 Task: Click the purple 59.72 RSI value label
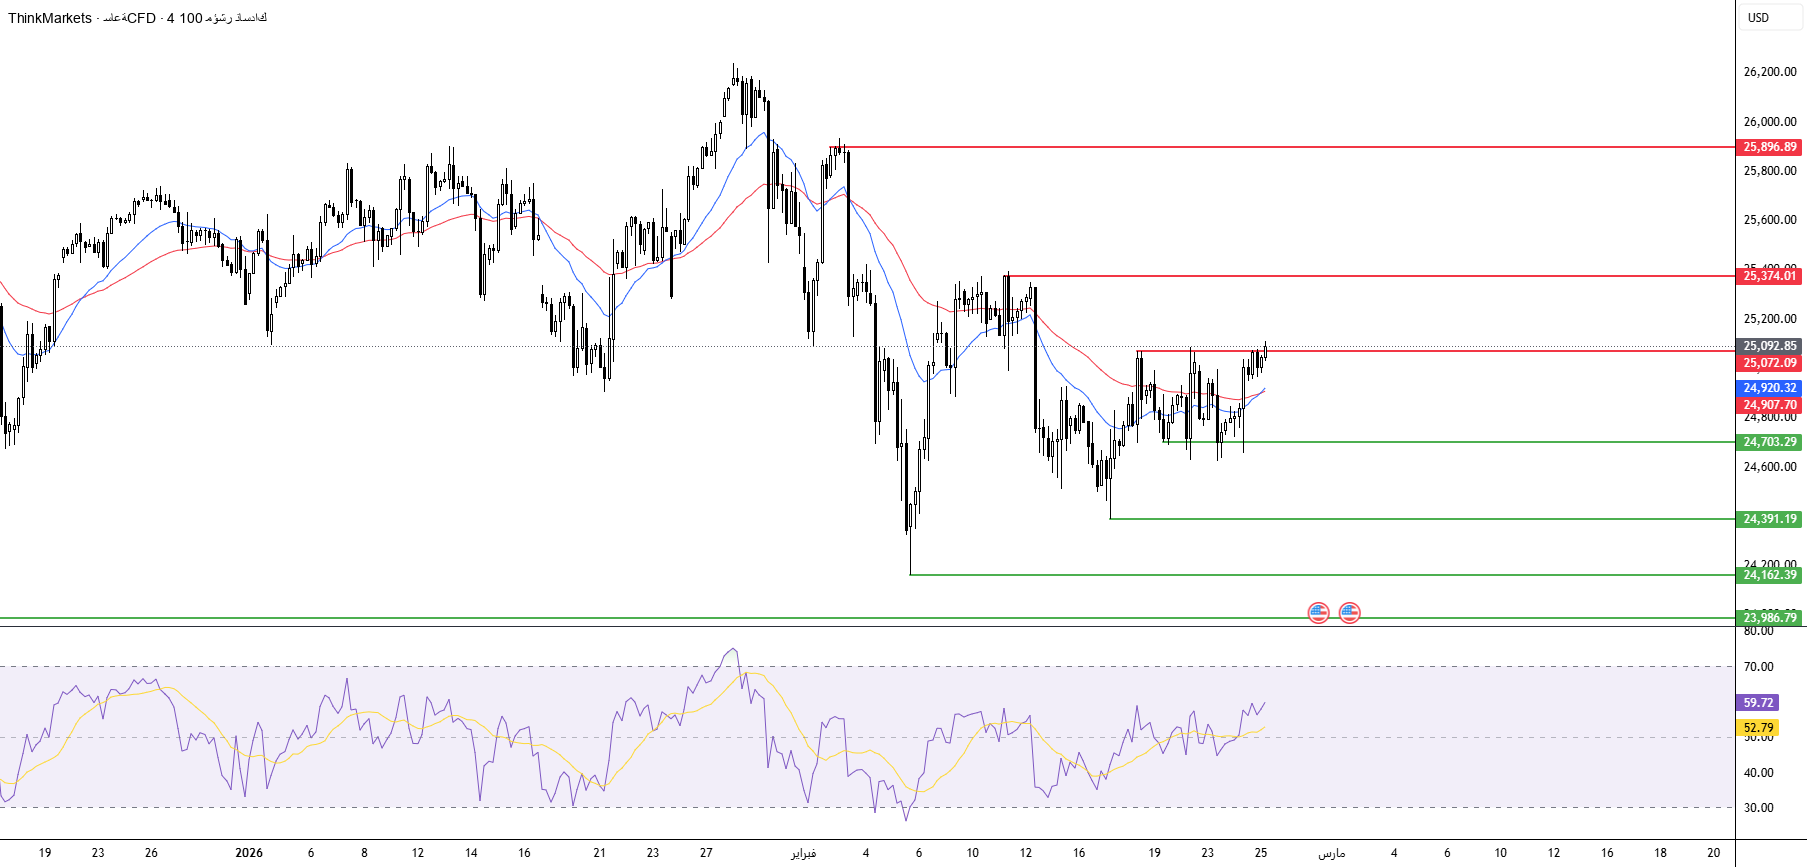pyautogui.click(x=1758, y=703)
